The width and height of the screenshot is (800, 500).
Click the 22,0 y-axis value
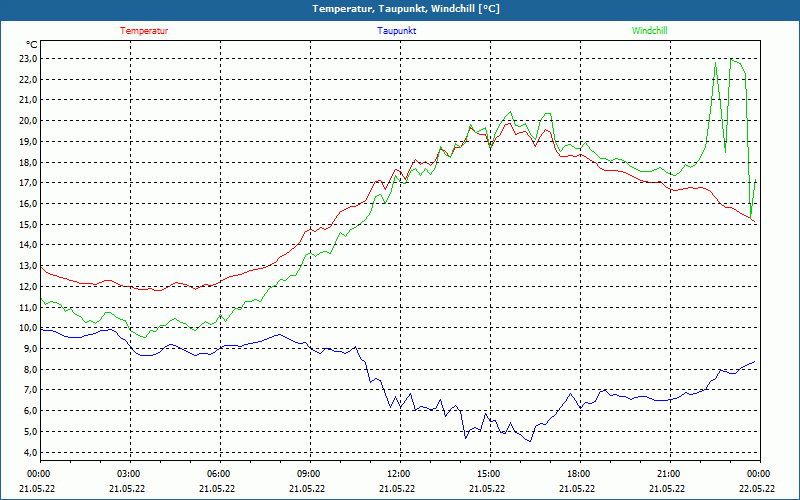pyautogui.click(x=28, y=80)
